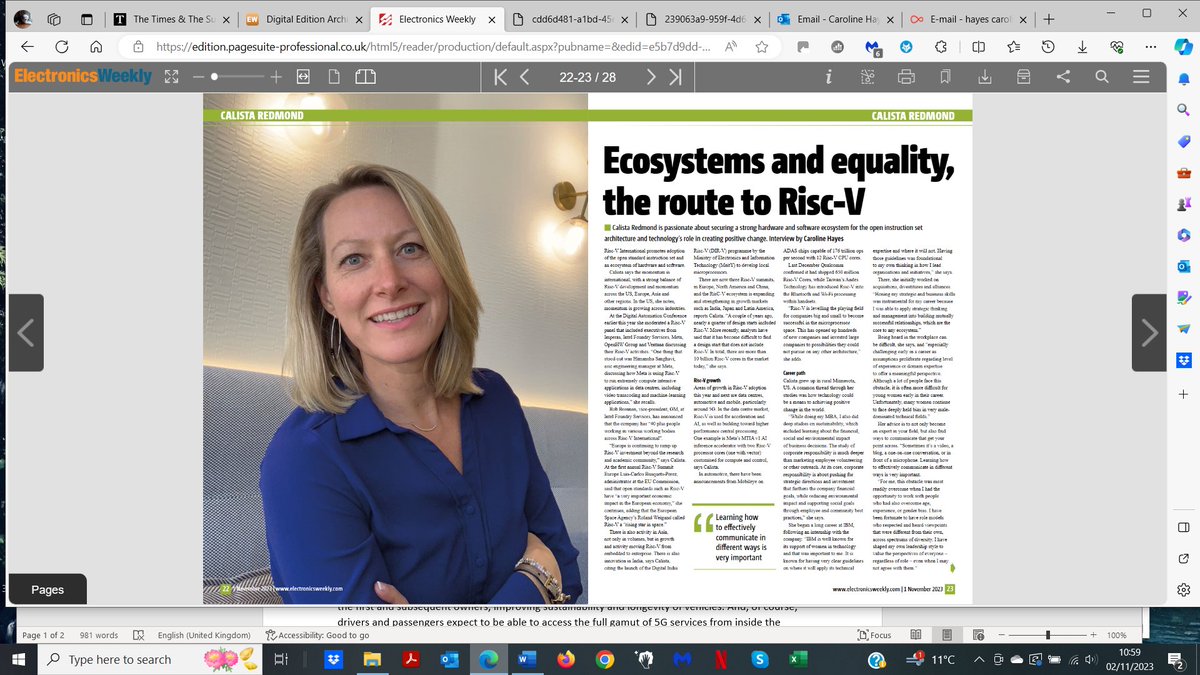Refresh the browser page
The width and height of the screenshot is (1200, 675).
61,46
